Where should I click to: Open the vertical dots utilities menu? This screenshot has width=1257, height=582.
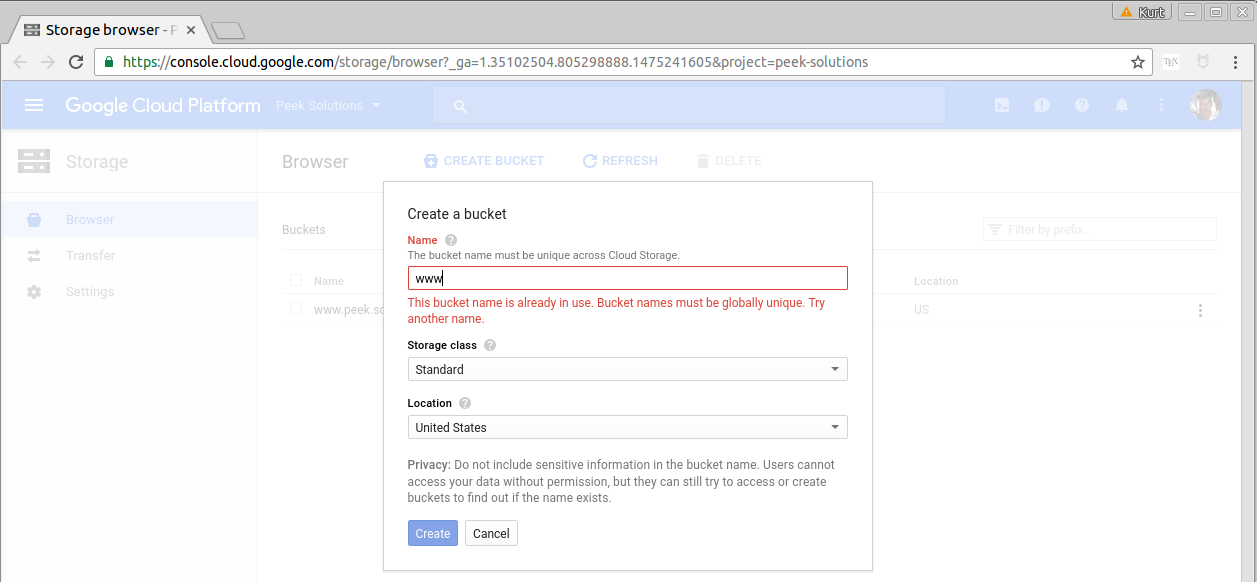click(x=1161, y=105)
